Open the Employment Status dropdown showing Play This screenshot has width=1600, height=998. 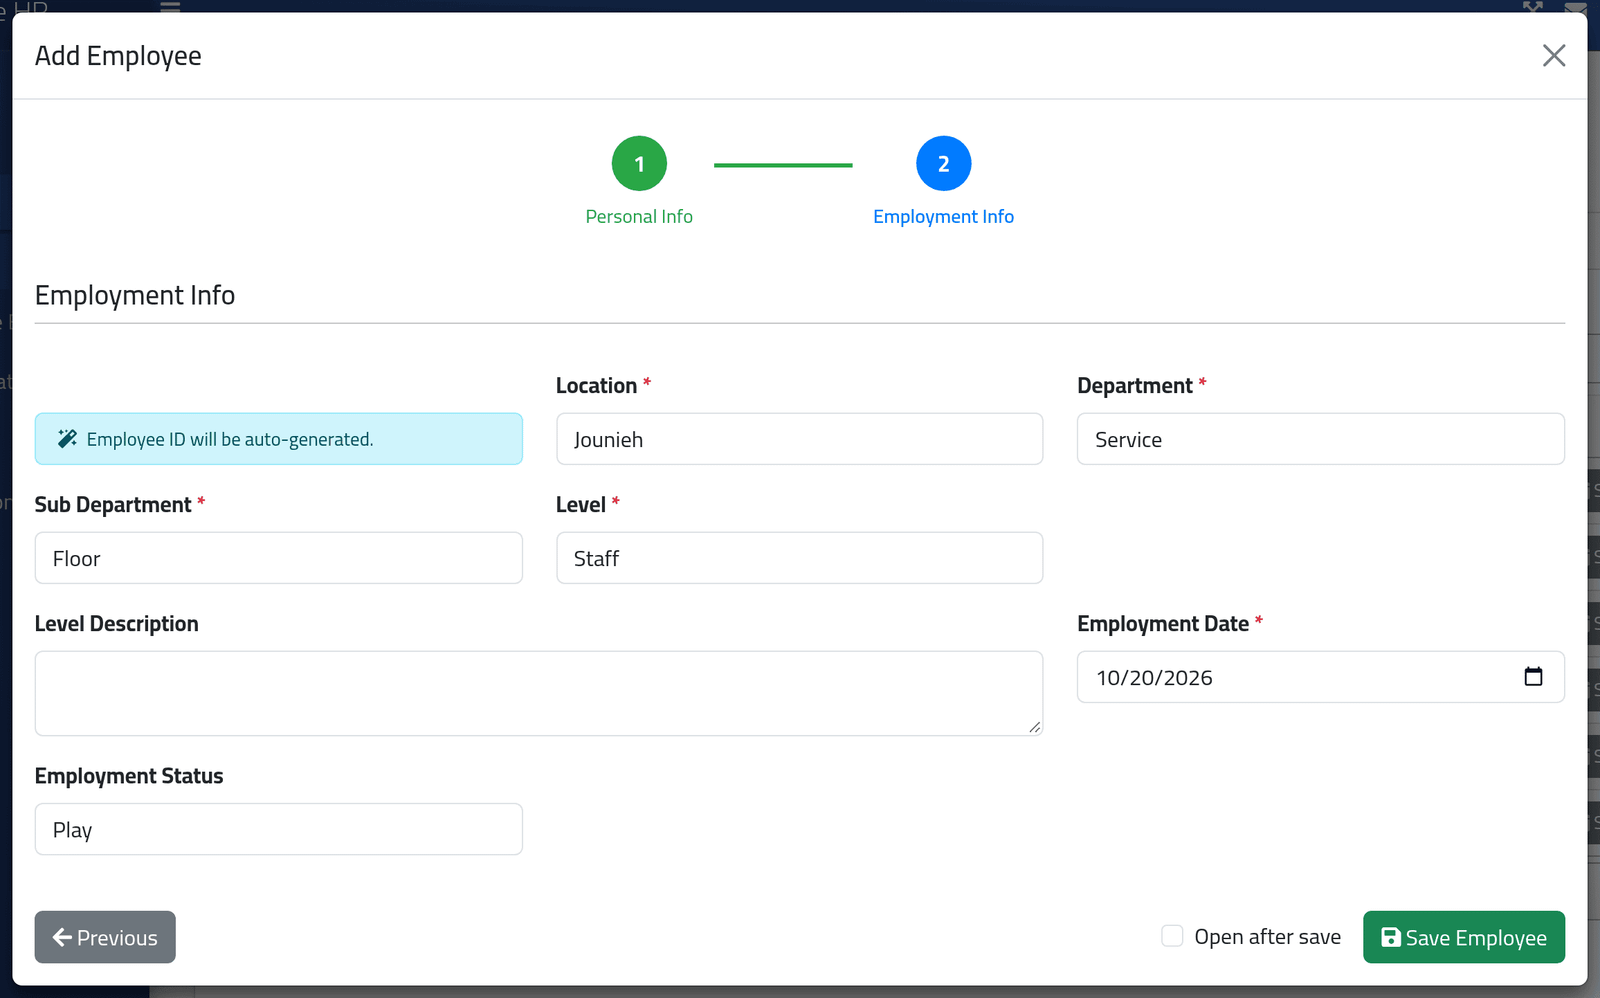click(x=278, y=829)
